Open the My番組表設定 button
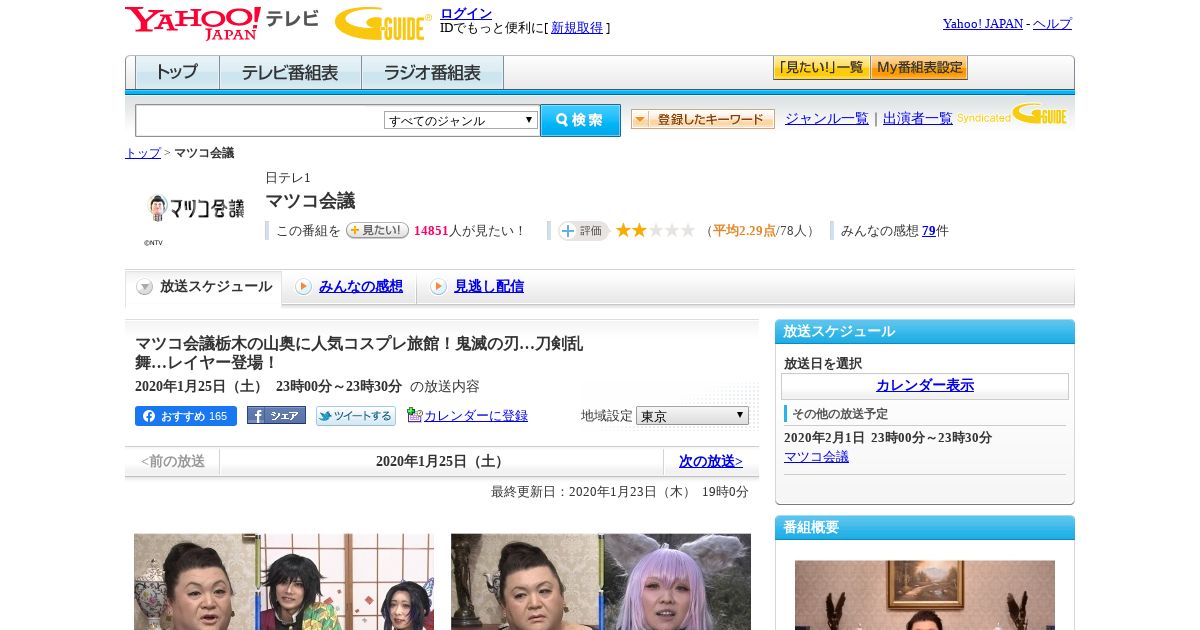The height and width of the screenshot is (630, 1200). pos(920,67)
